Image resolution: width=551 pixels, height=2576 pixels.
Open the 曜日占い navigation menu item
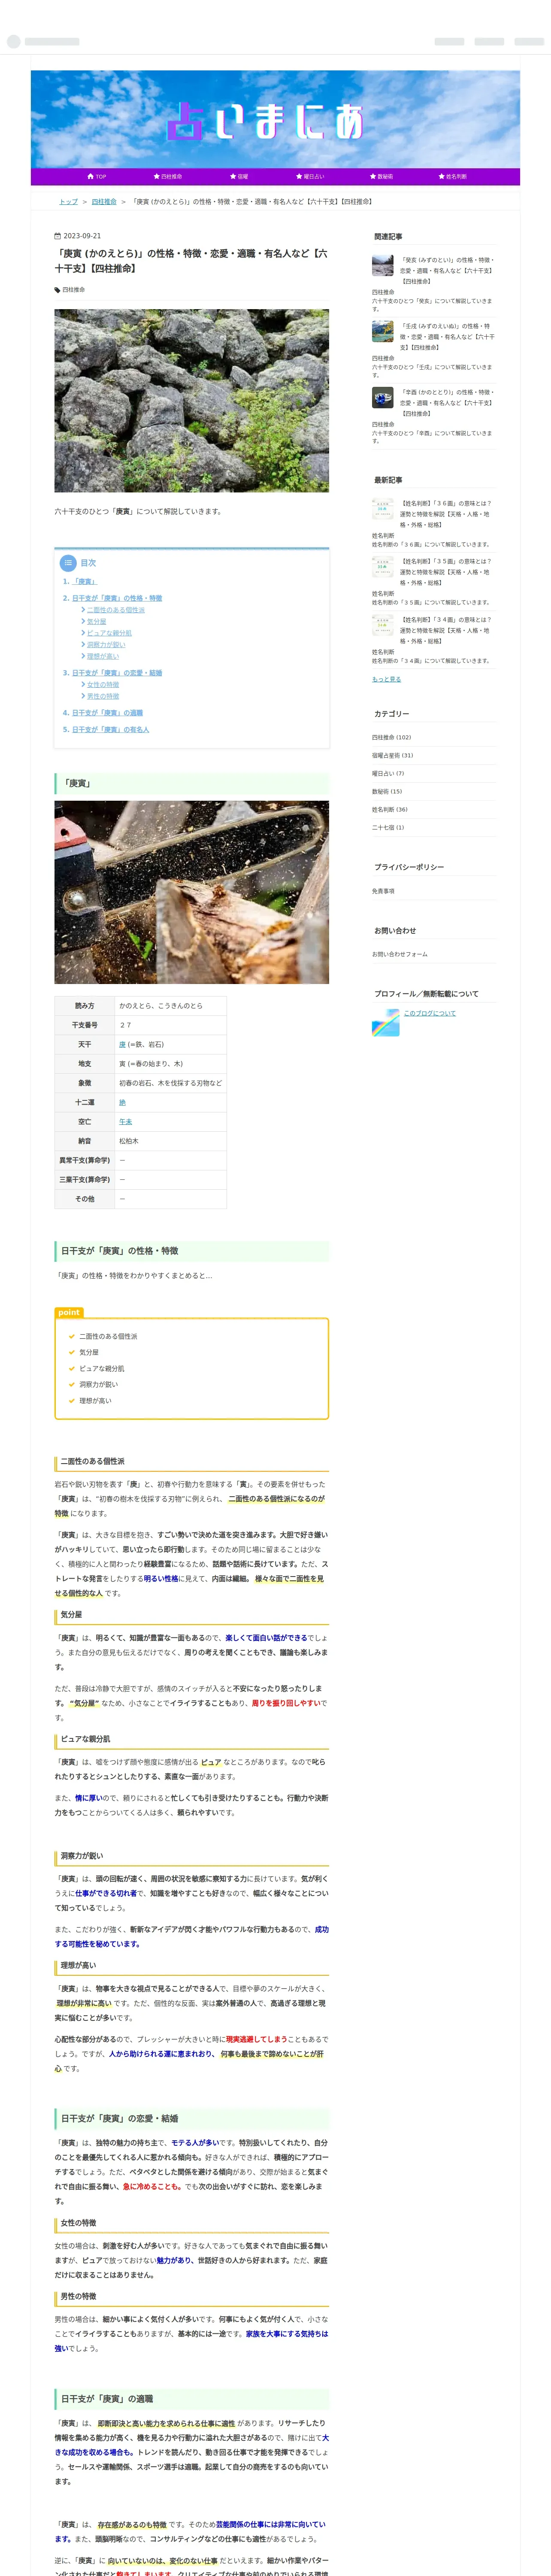tap(310, 176)
